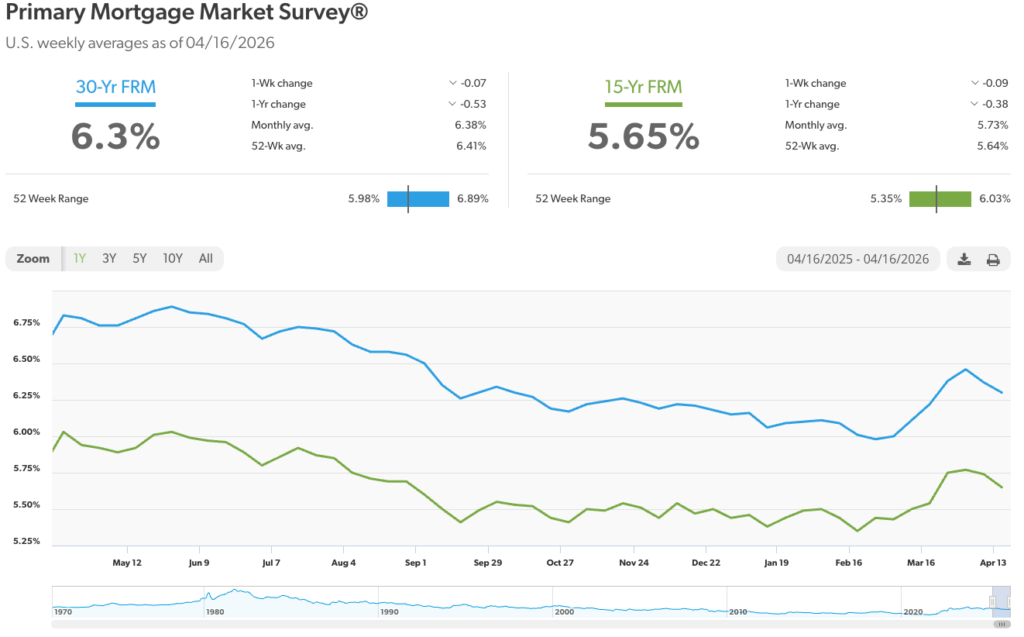Choose the 10Y zoom range

point(172,258)
